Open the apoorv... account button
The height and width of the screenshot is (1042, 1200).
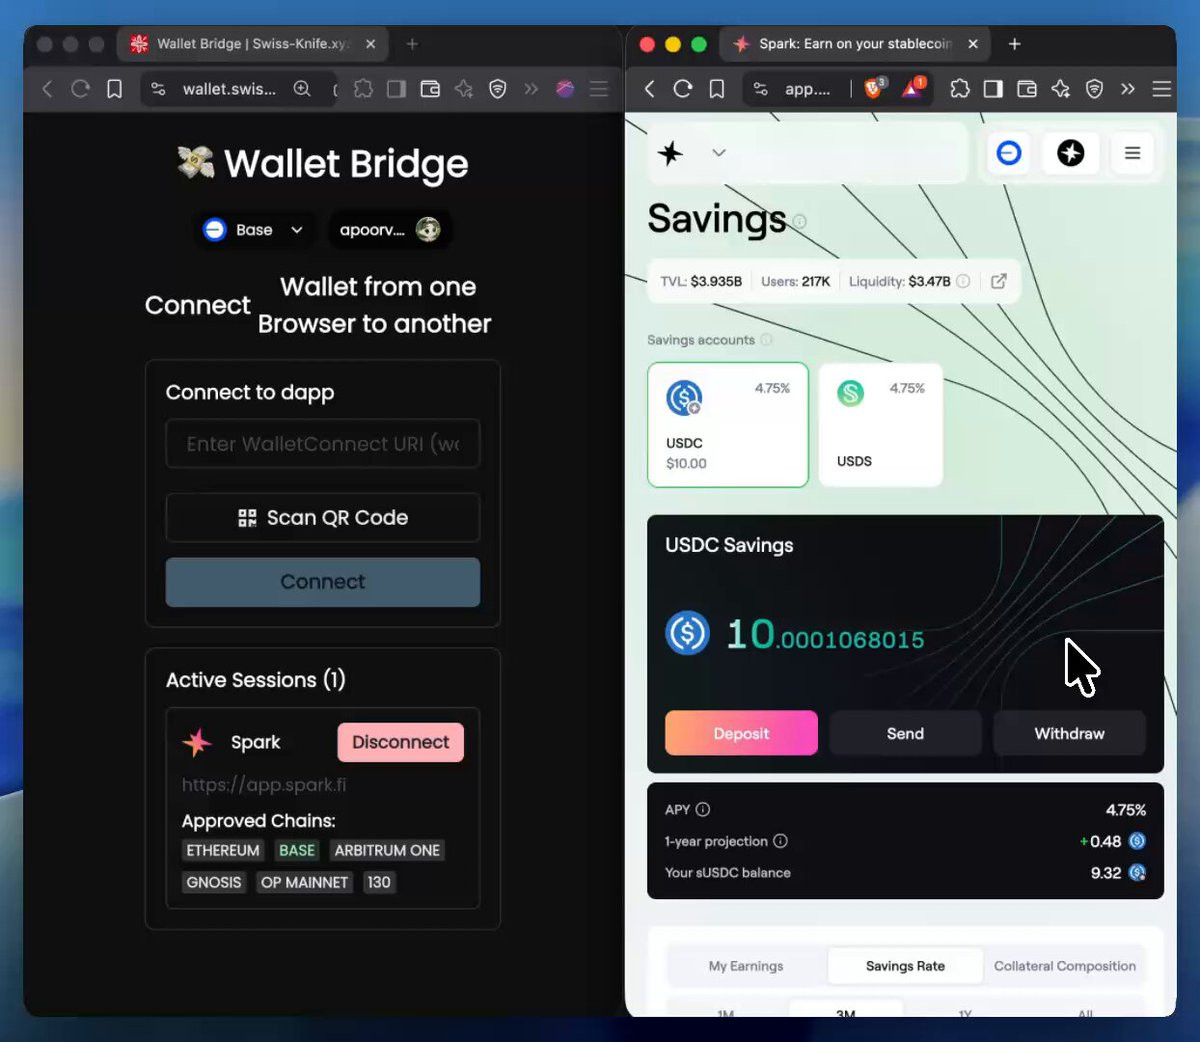pyautogui.click(x=389, y=230)
